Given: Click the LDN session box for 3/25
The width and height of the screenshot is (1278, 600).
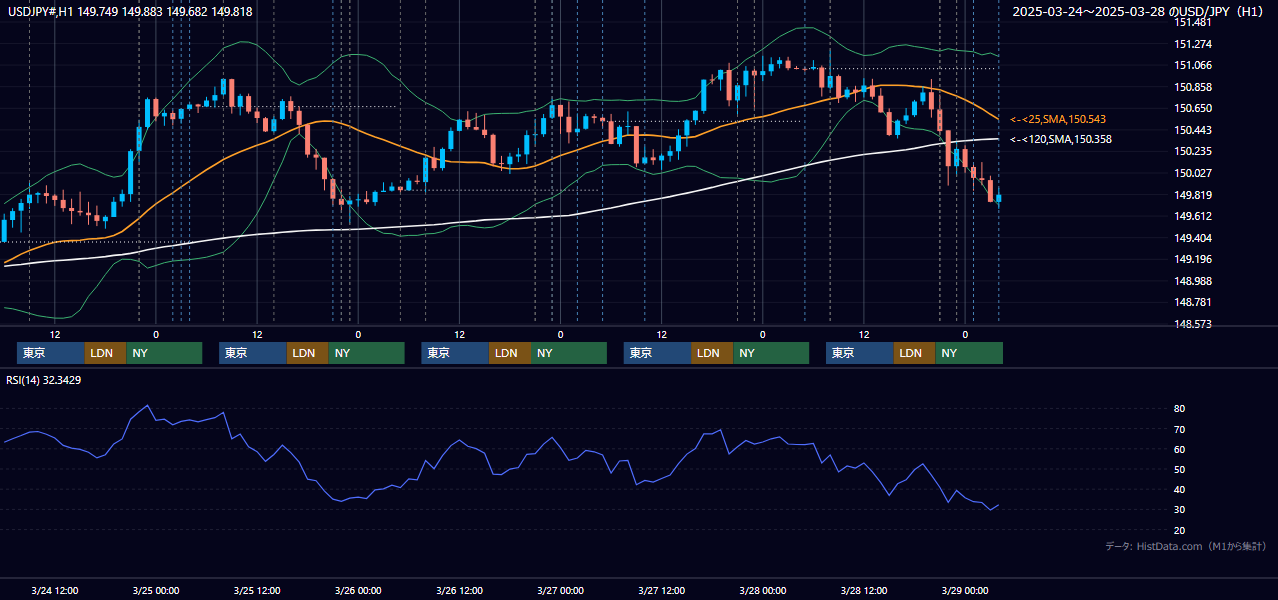Looking at the screenshot, I should click(x=307, y=353).
